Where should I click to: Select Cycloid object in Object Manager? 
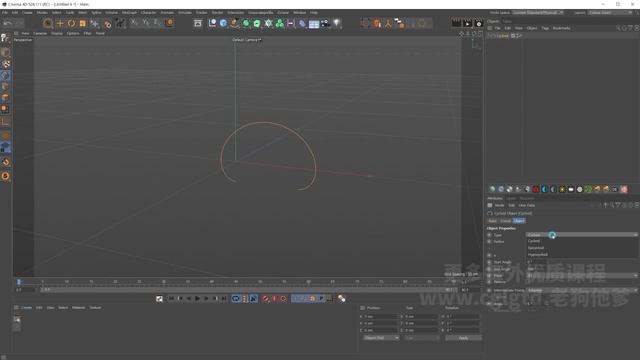click(502, 36)
